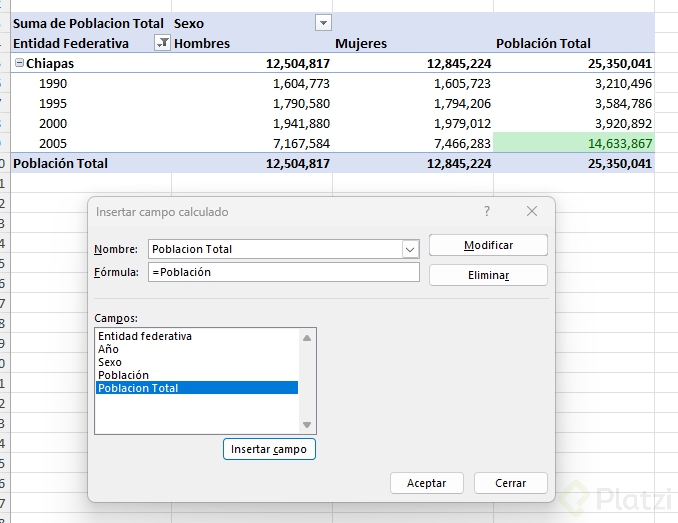Click the Insertar campo button
This screenshot has height=523, width=678.
tap(269, 450)
